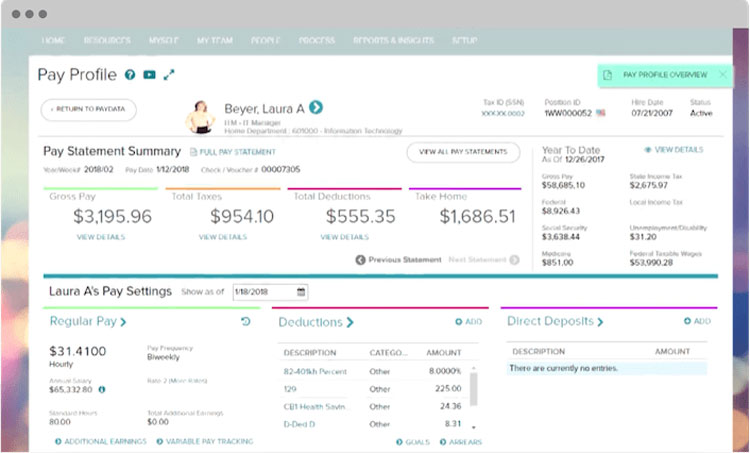Click the Active status value
The image size is (750, 453).
click(701, 113)
